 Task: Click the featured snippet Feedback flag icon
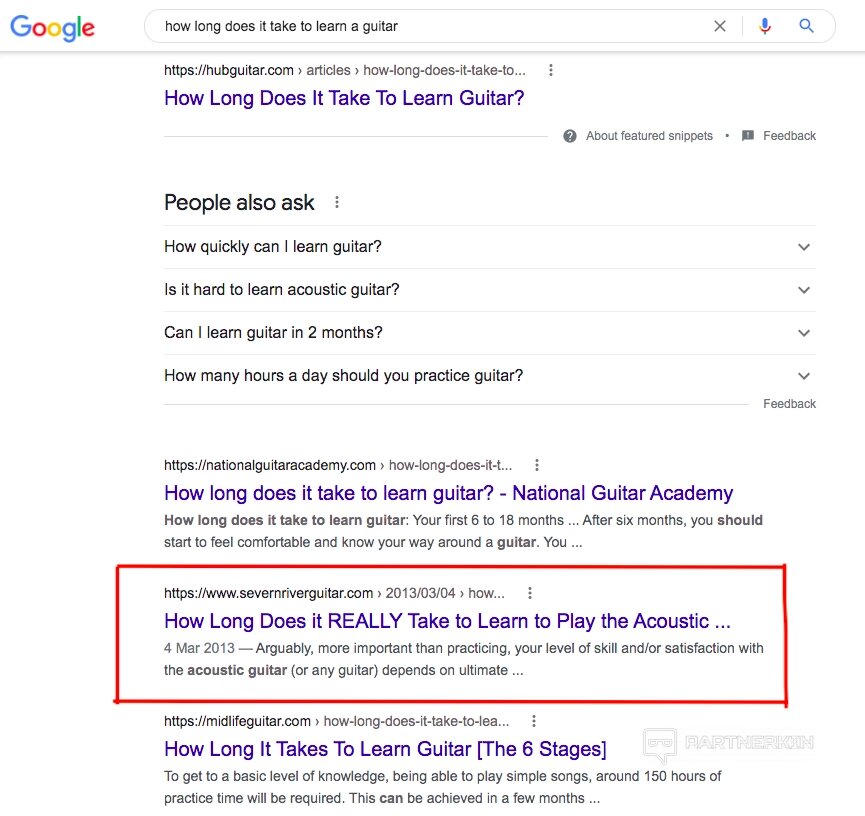click(748, 136)
